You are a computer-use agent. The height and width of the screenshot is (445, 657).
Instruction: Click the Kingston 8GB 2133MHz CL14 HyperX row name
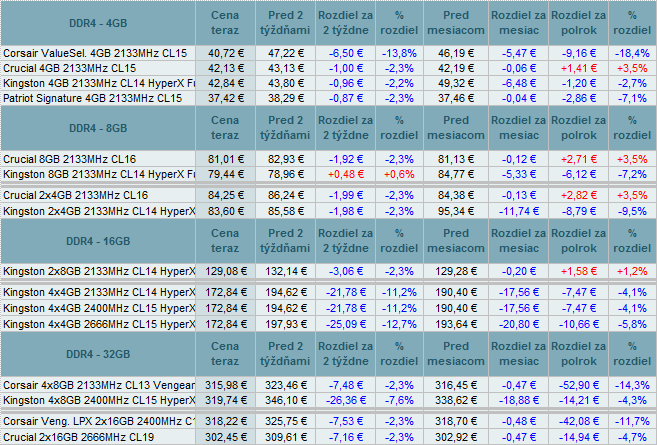(98, 174)
